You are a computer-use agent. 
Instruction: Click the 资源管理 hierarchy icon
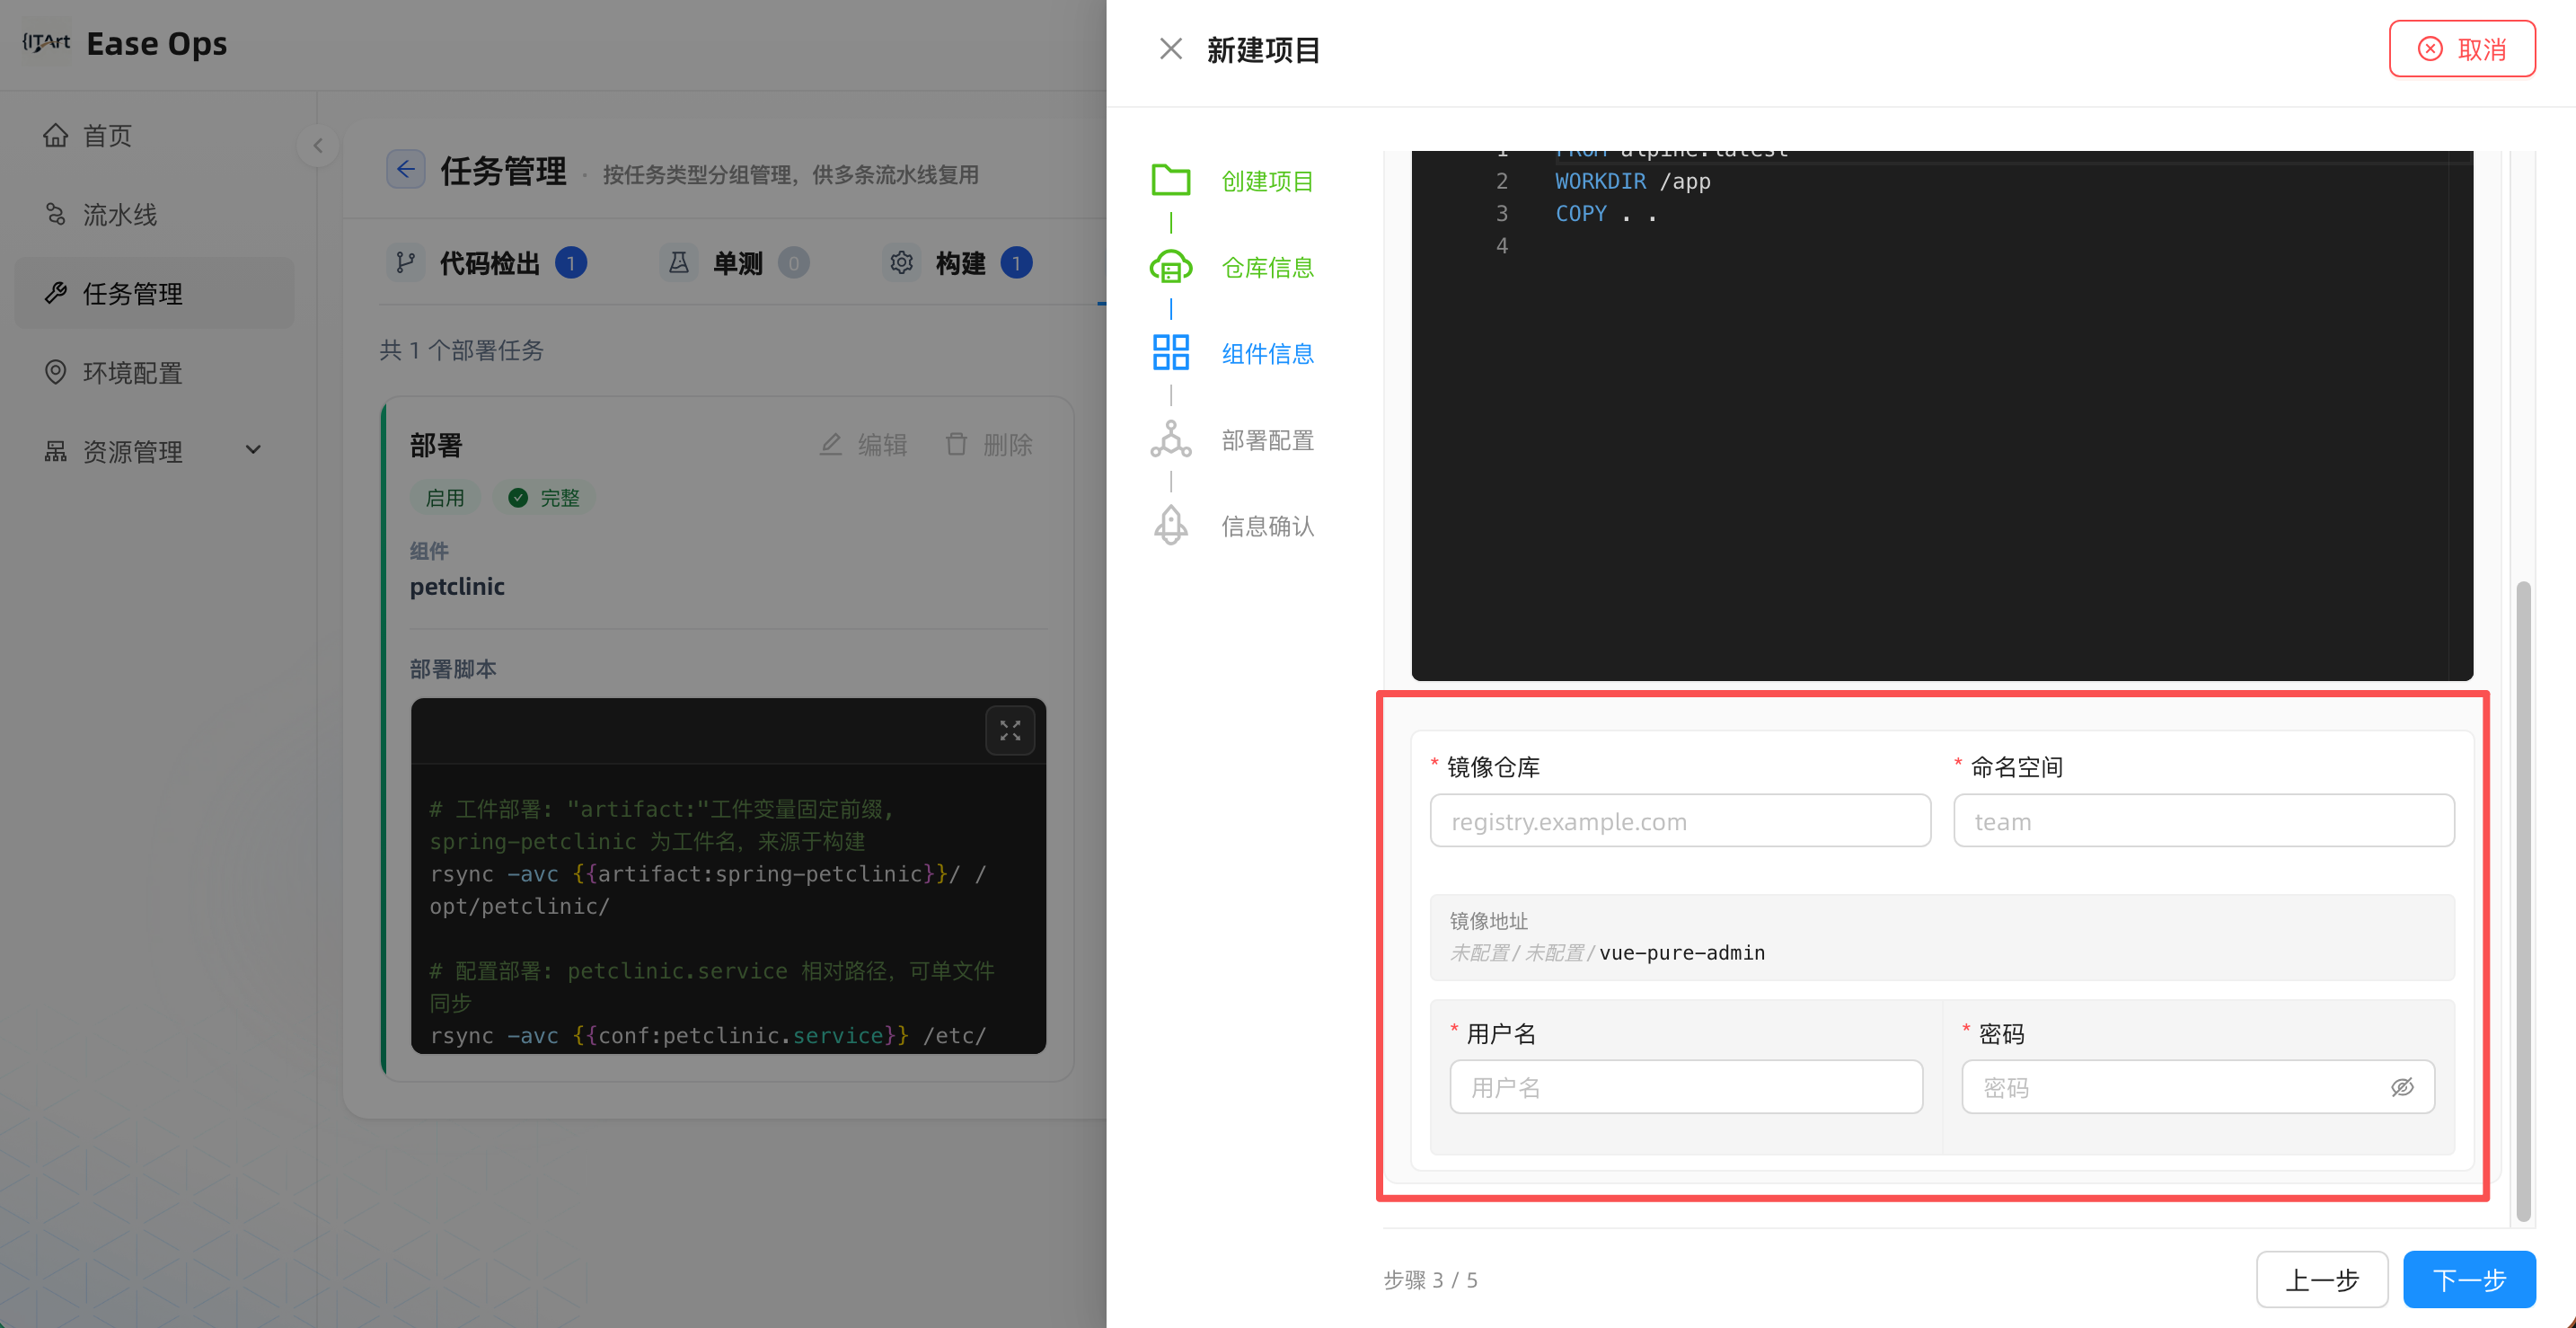tap(56, 451)
